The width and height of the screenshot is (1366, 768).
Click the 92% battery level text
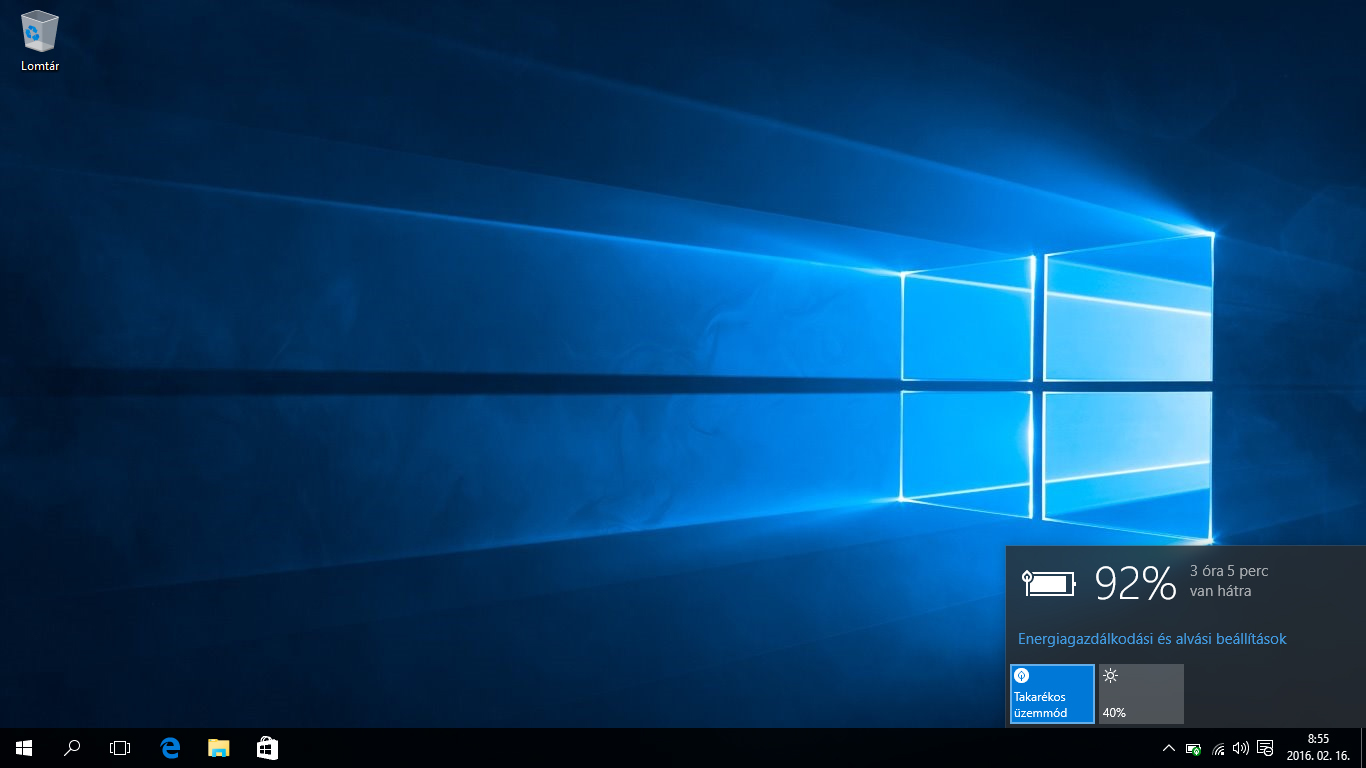pos(1135,583)
